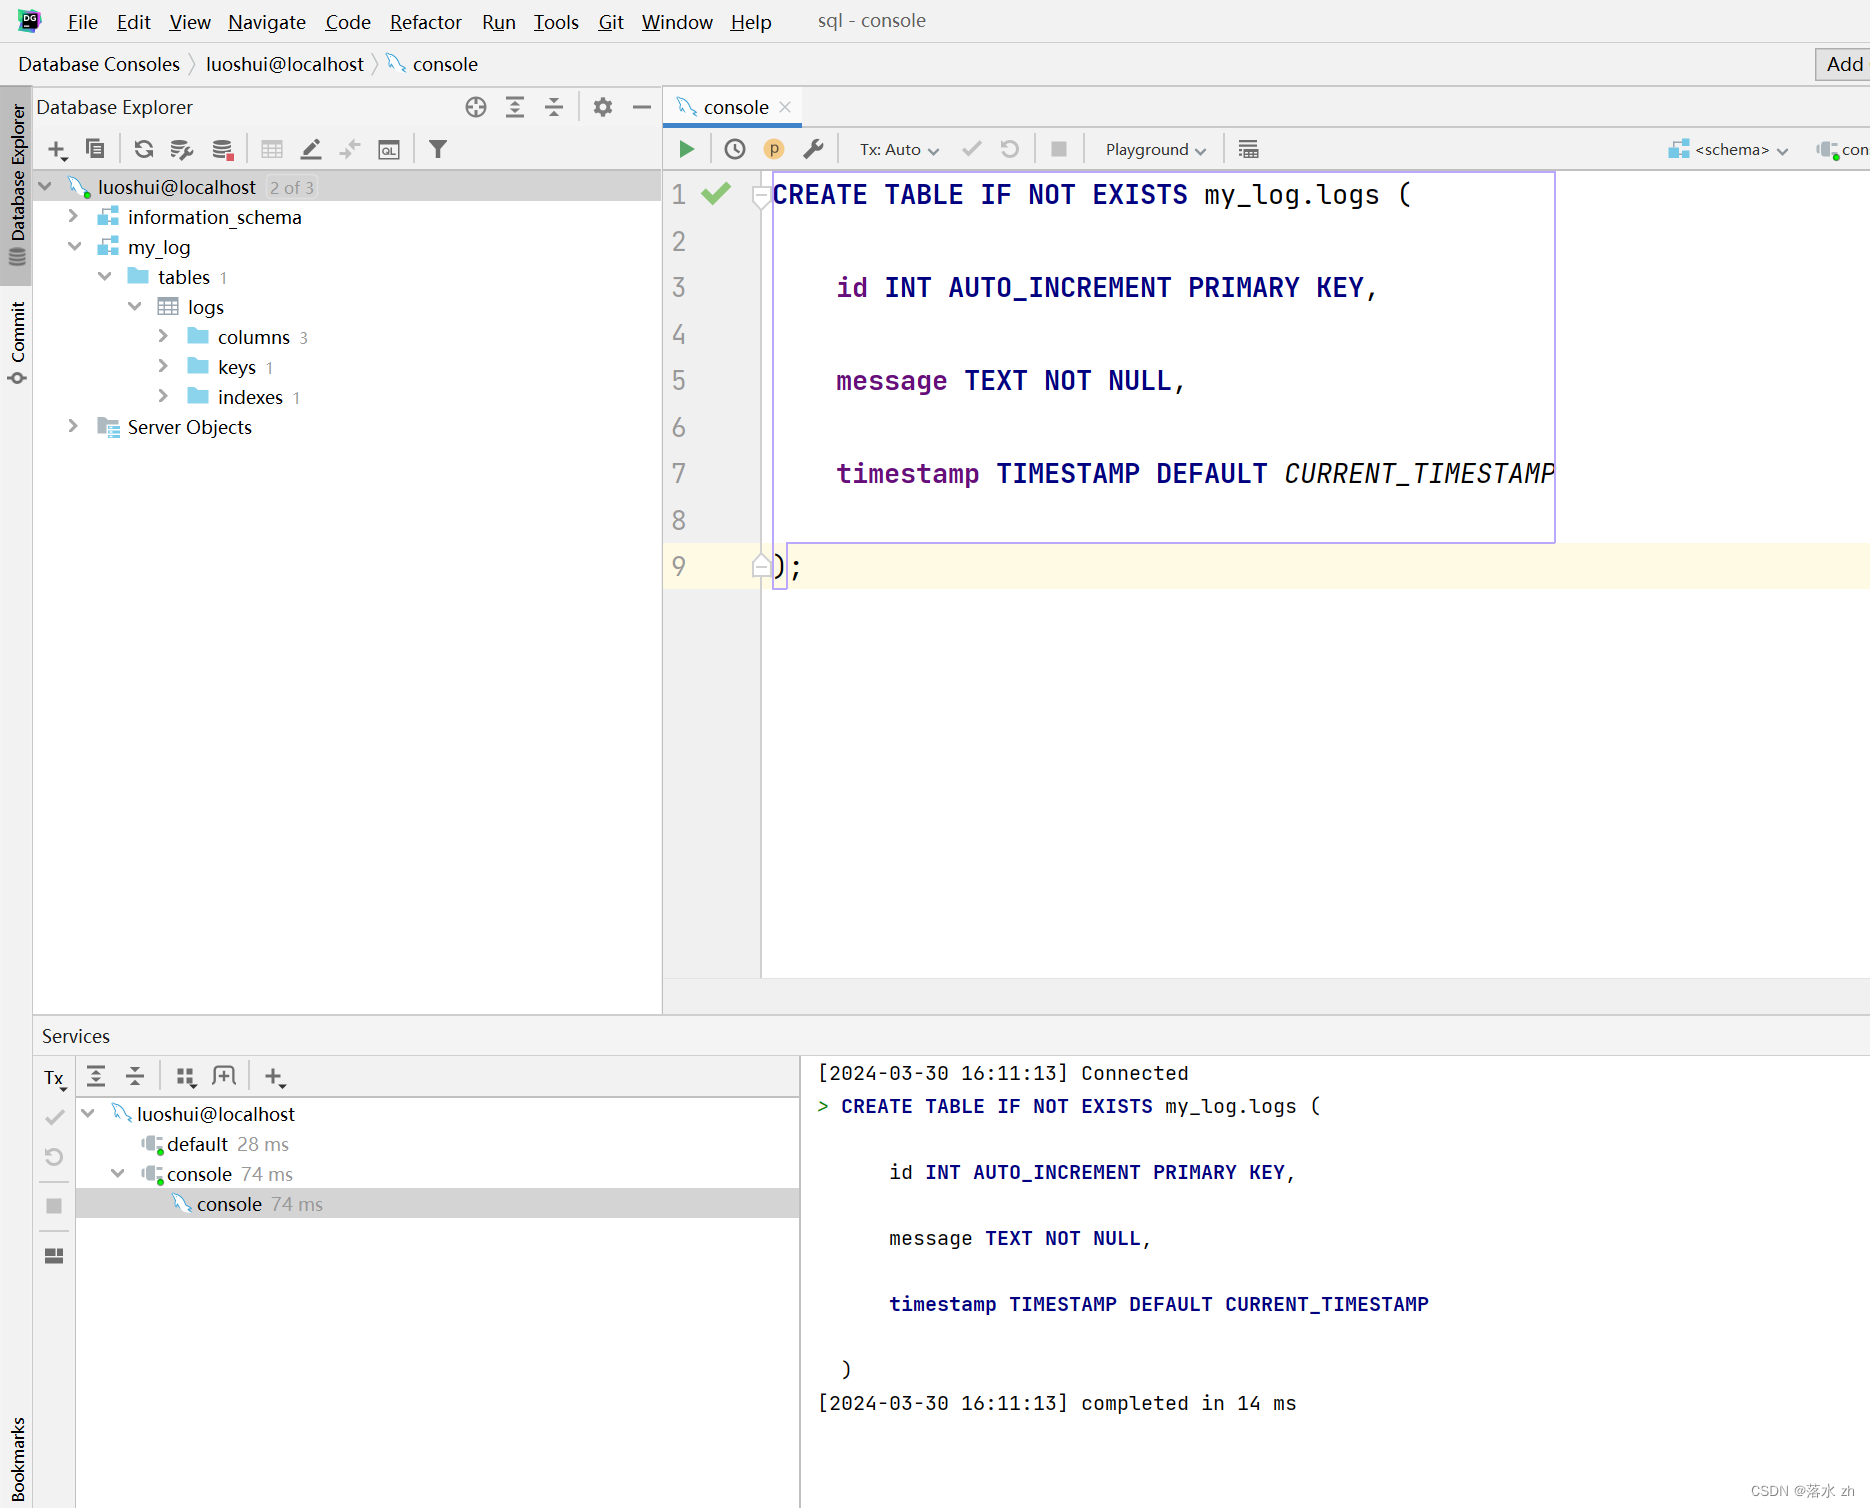The height and width of the screenshot is (1508, 1870).
Task: Jump to query console via the QL icon
Action: click(389, 148)
